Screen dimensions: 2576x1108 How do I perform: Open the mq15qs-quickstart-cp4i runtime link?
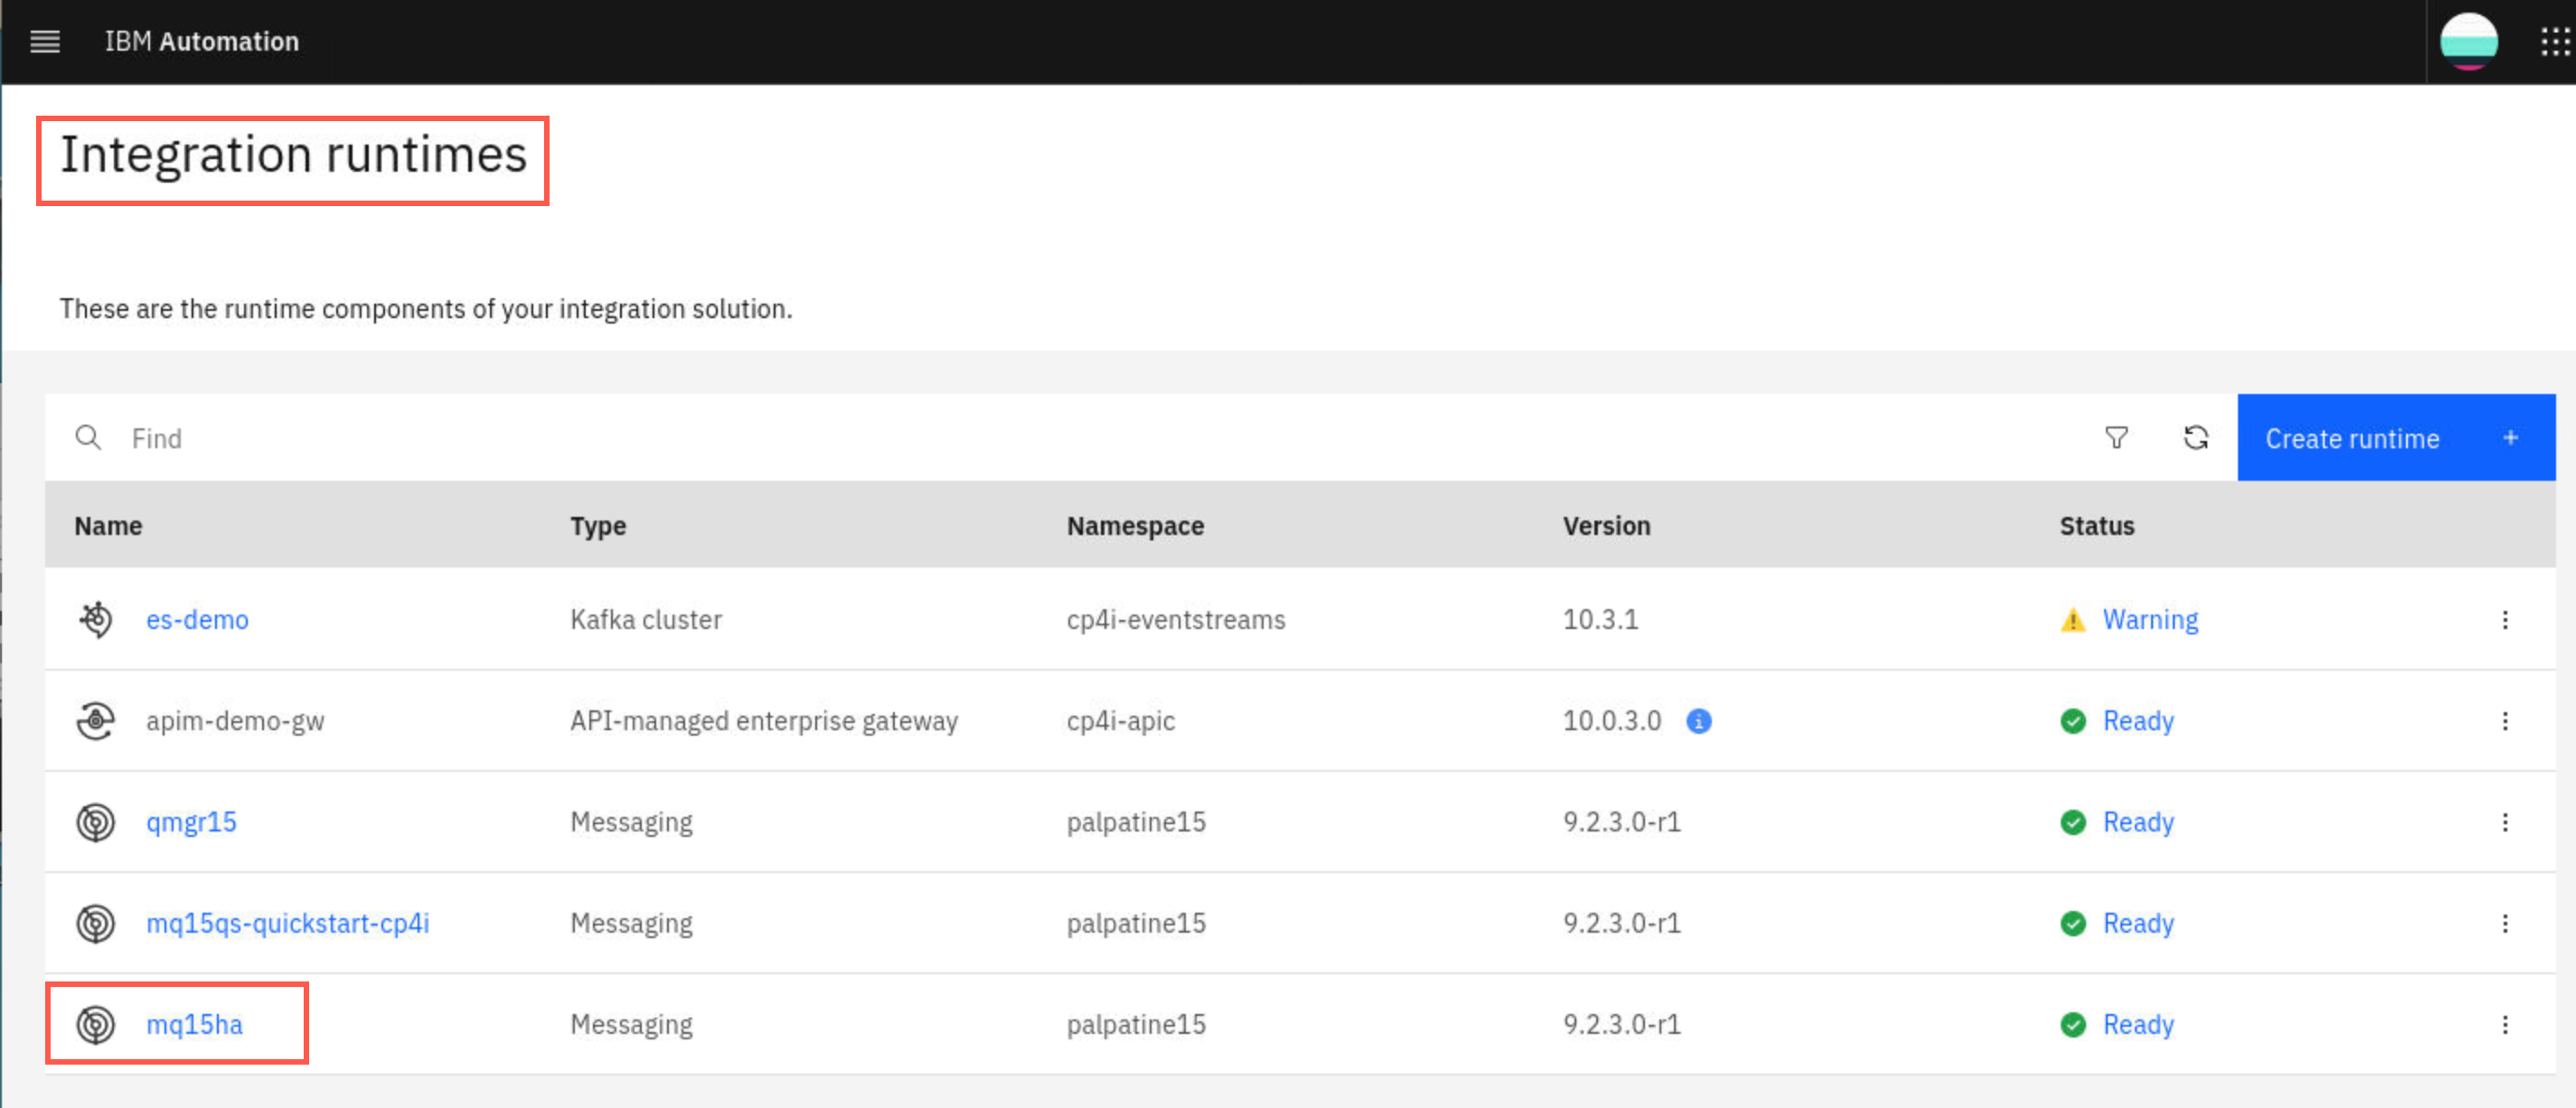(x=288, y=923)
